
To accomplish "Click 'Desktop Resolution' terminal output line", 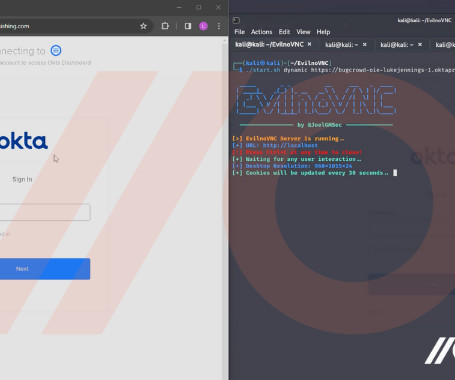I will click(x=292, y=166).
